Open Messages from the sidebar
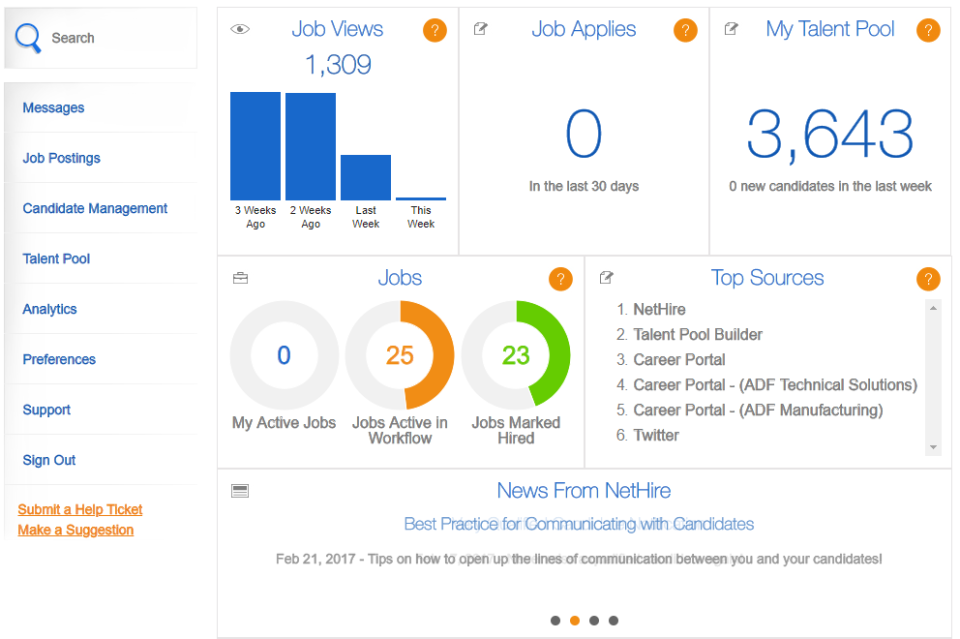The height and width of the screenshot is (639, 960). pyautogui.click(x=52, y=107)
